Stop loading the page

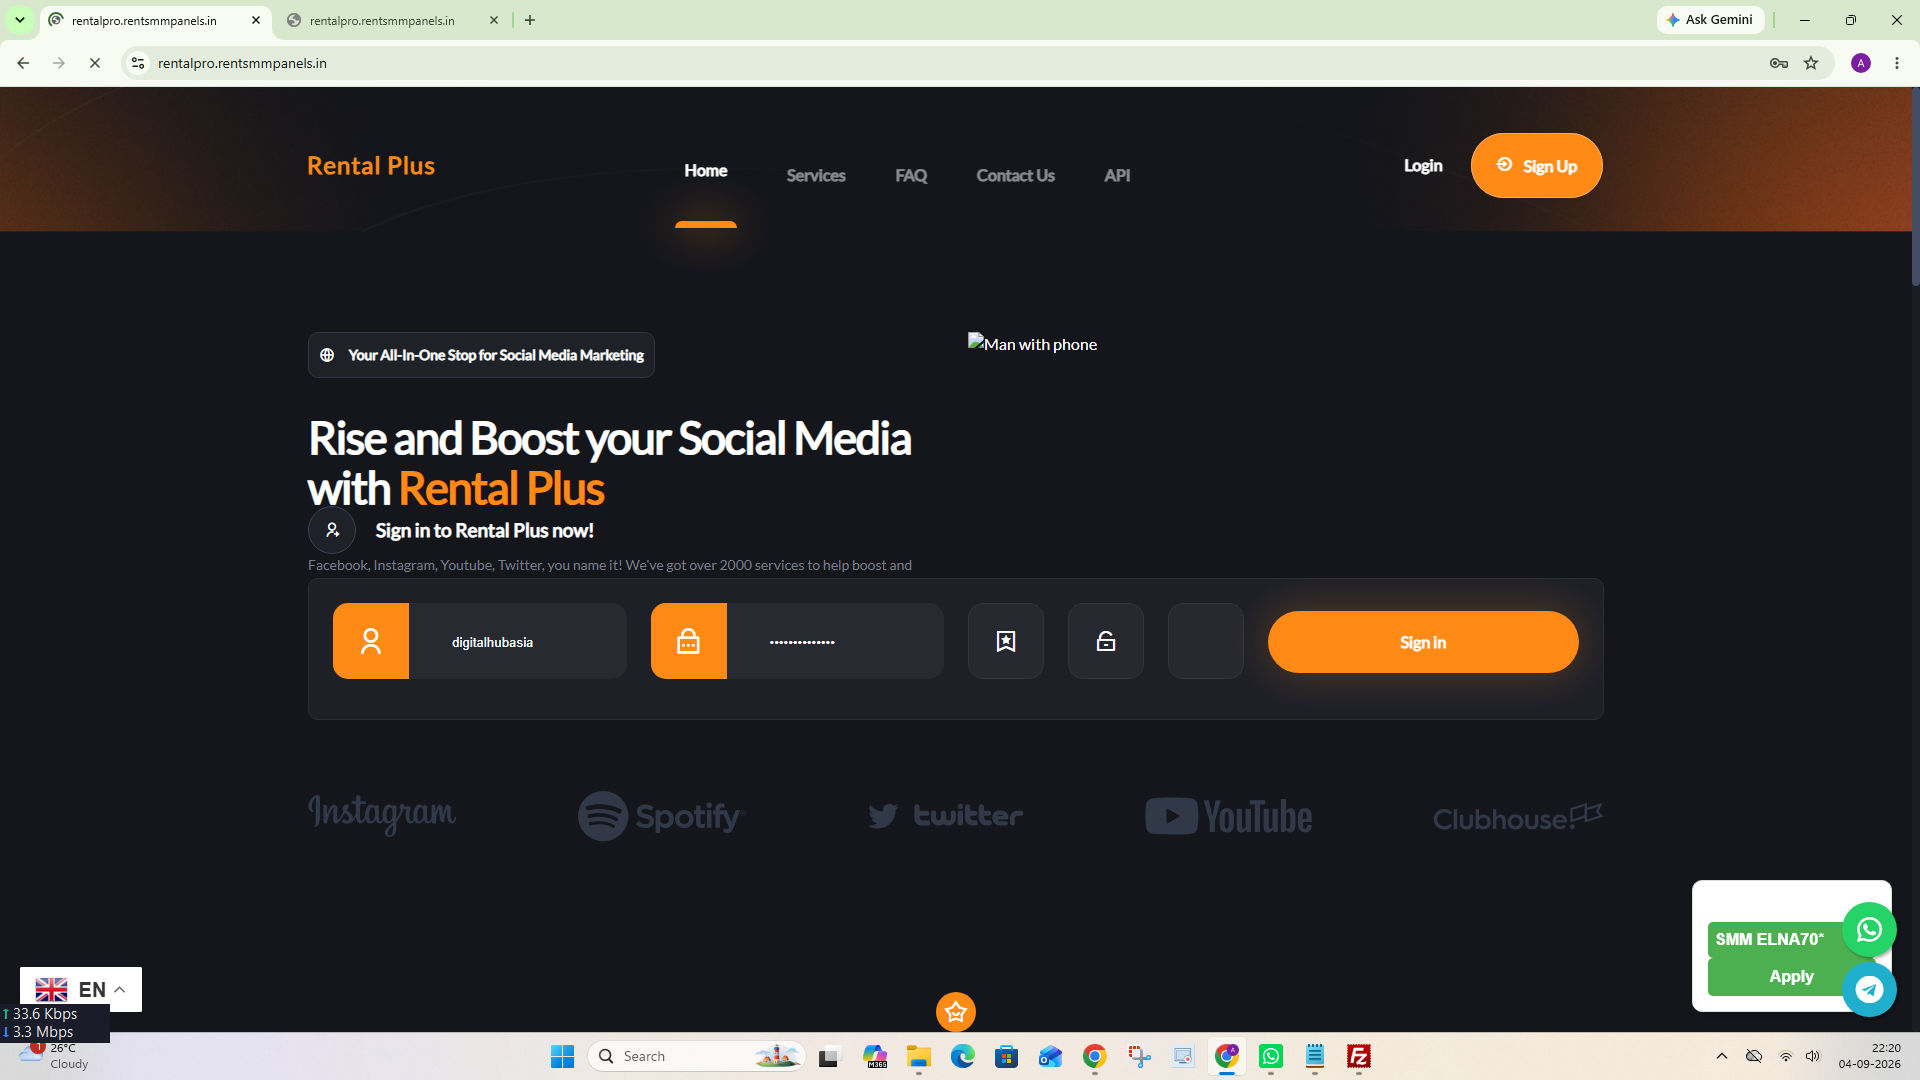[x=95, y=63]
